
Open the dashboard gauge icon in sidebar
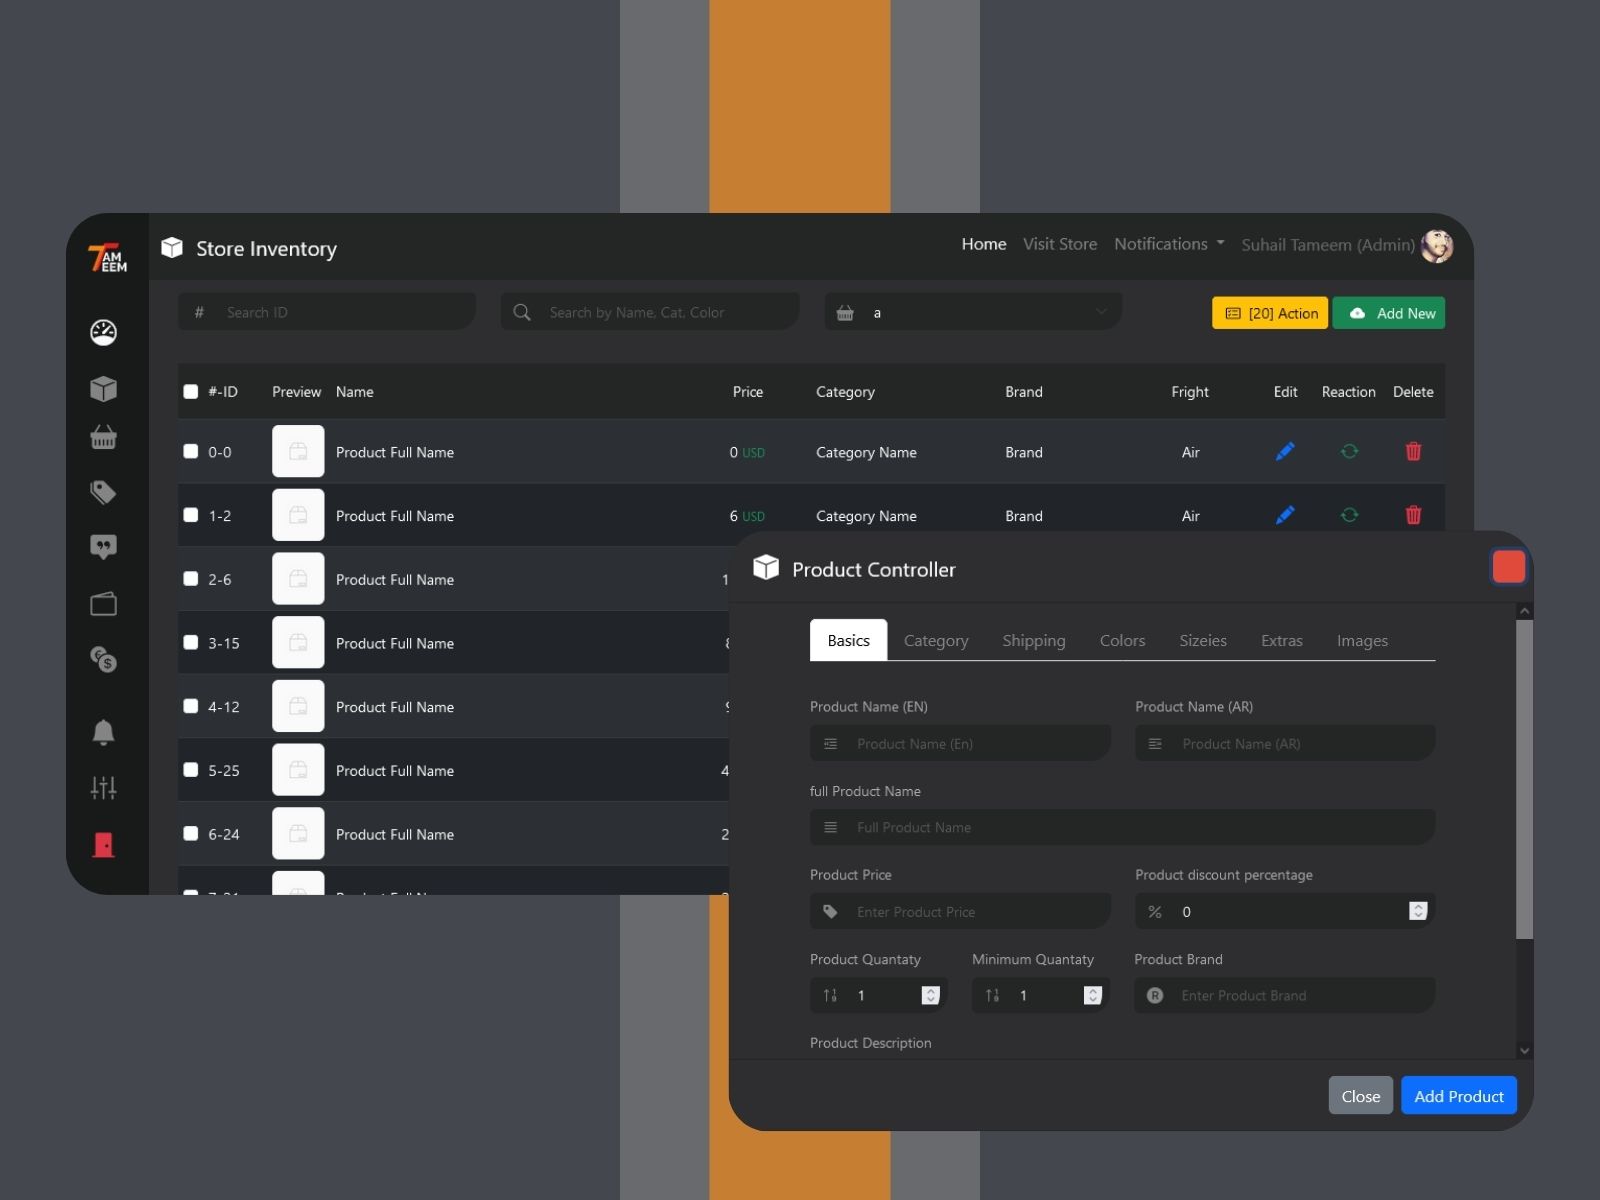(x=103, y=332)
